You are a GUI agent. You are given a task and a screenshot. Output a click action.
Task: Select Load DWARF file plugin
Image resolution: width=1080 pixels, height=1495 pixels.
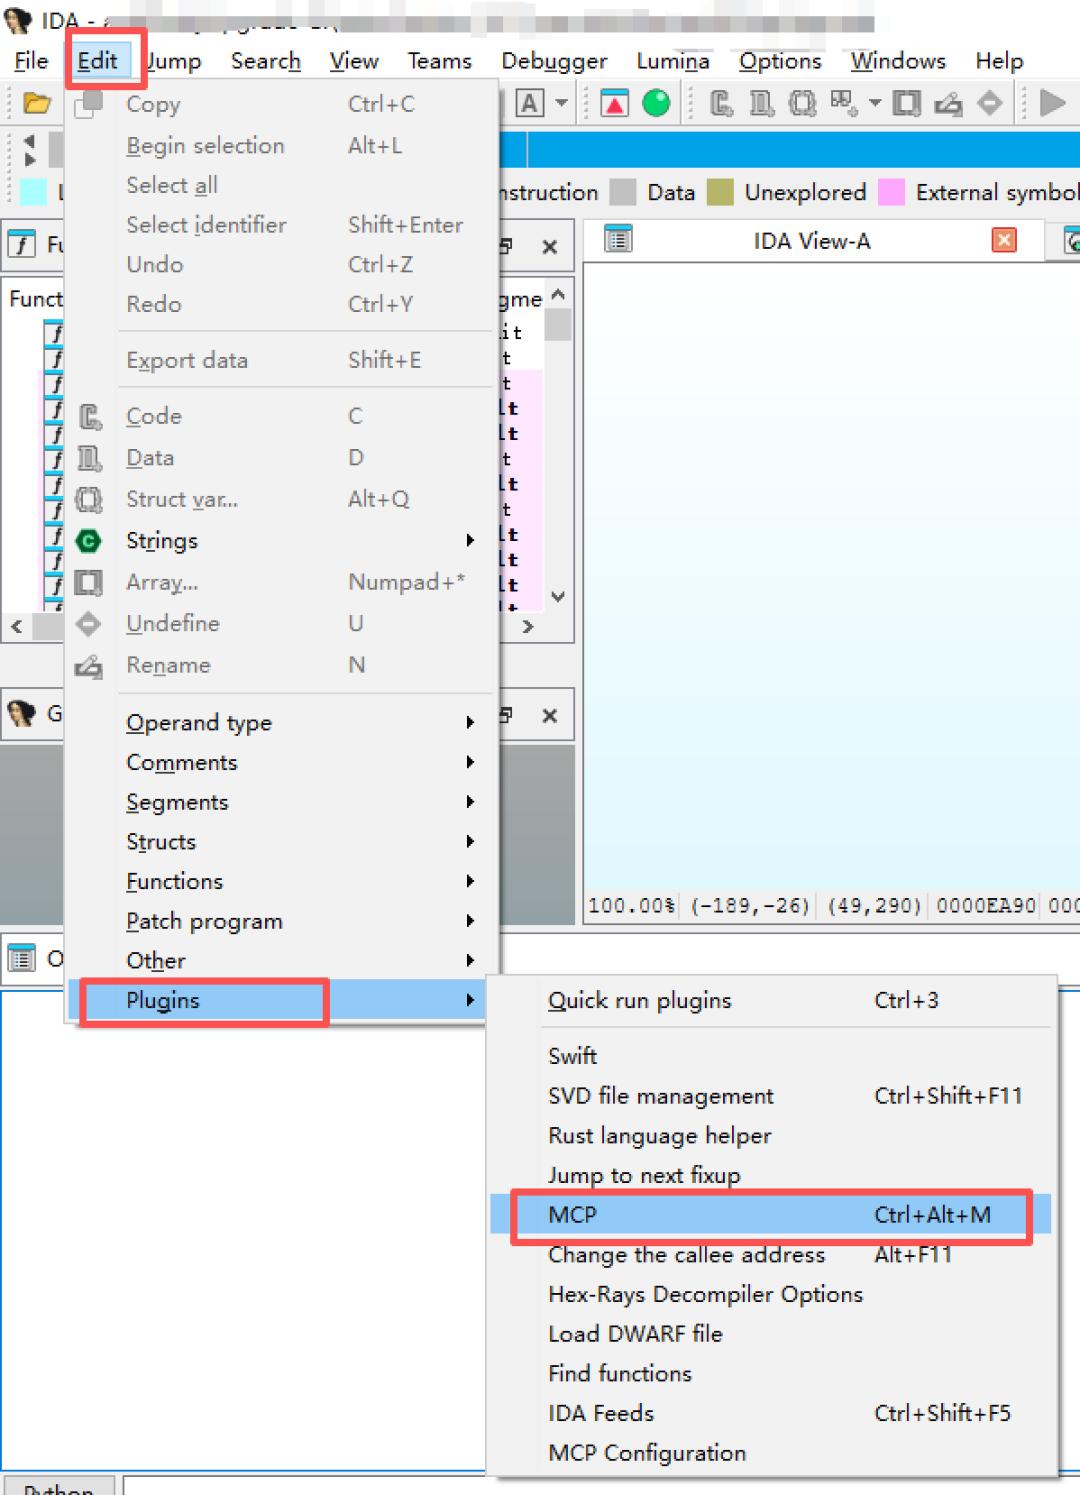point(770,1334)
